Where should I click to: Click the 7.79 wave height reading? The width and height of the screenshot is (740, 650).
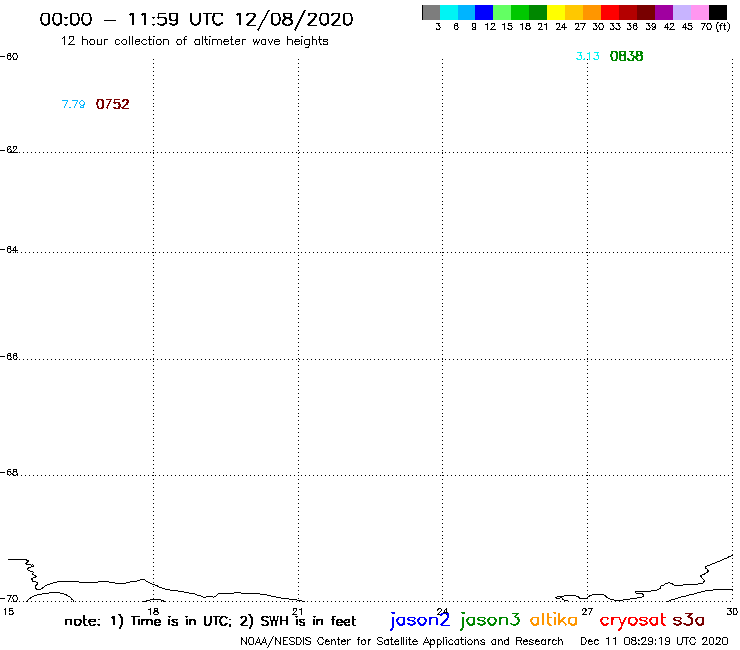[x=74, y=104]
